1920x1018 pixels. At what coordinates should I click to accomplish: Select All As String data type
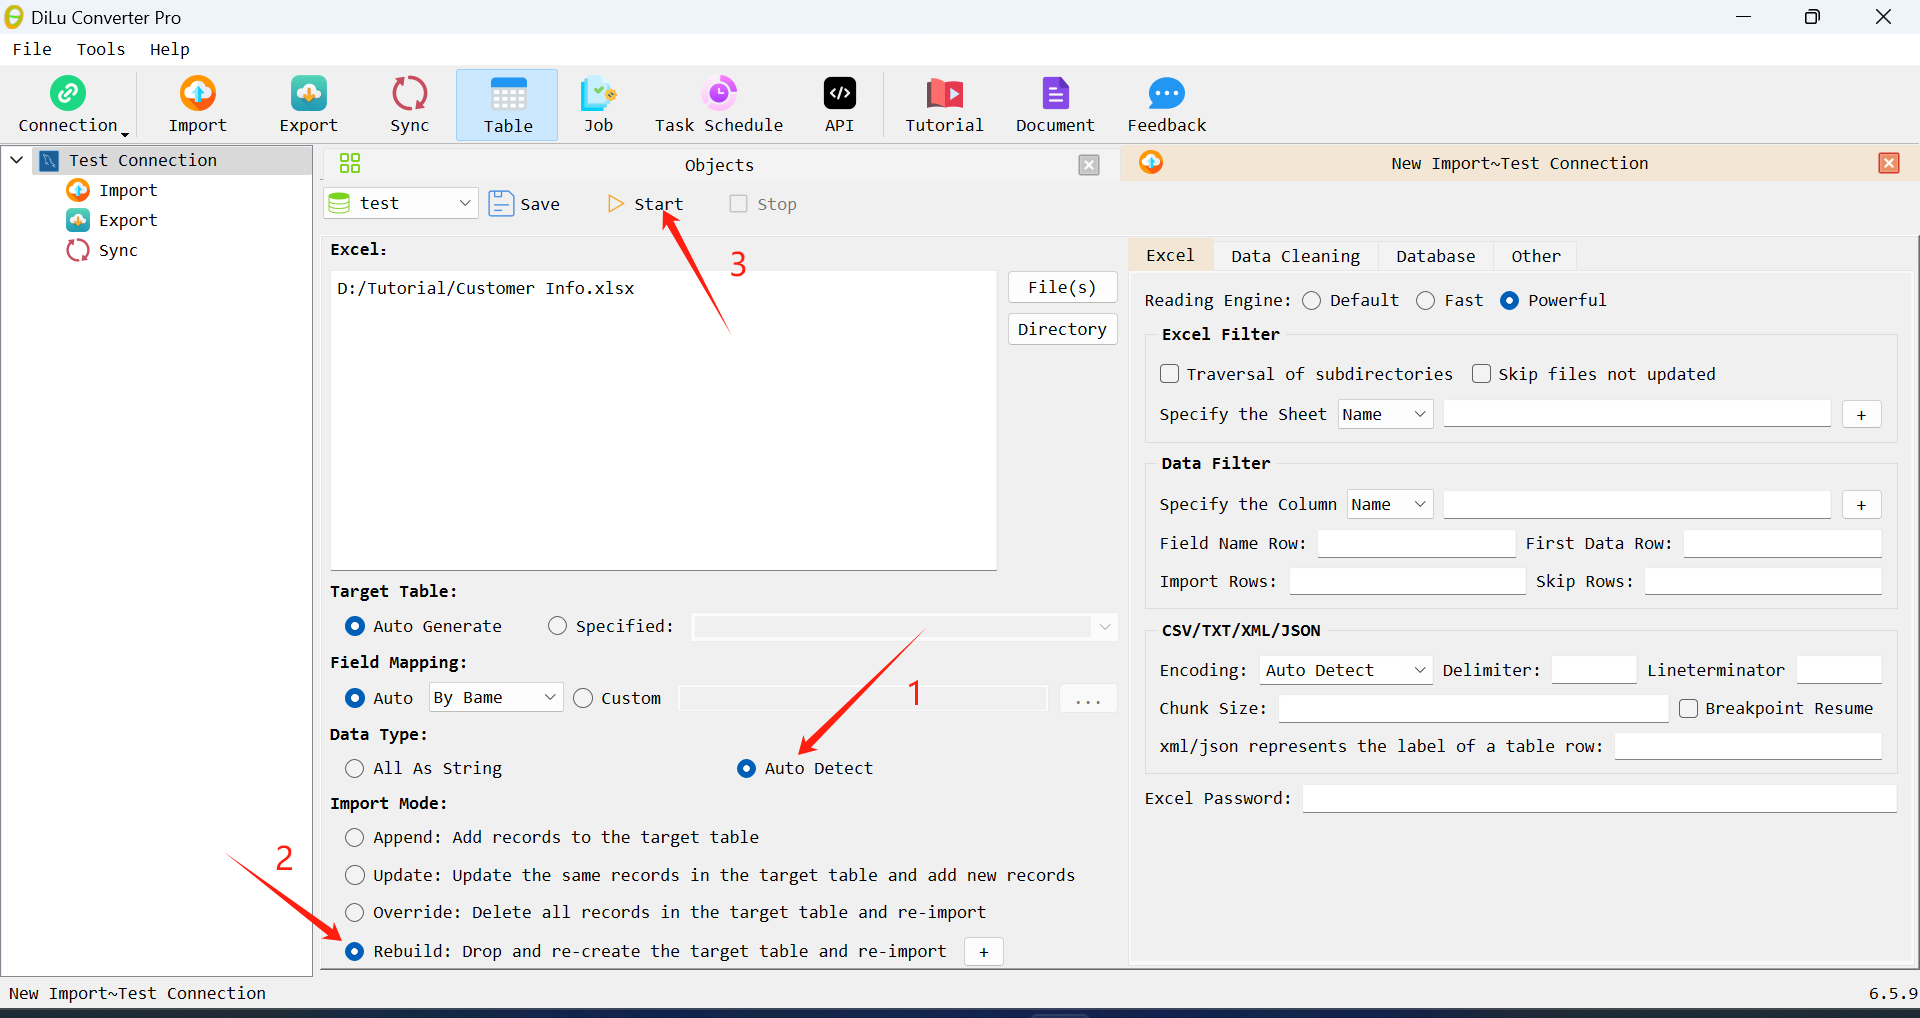pos(354,769)
